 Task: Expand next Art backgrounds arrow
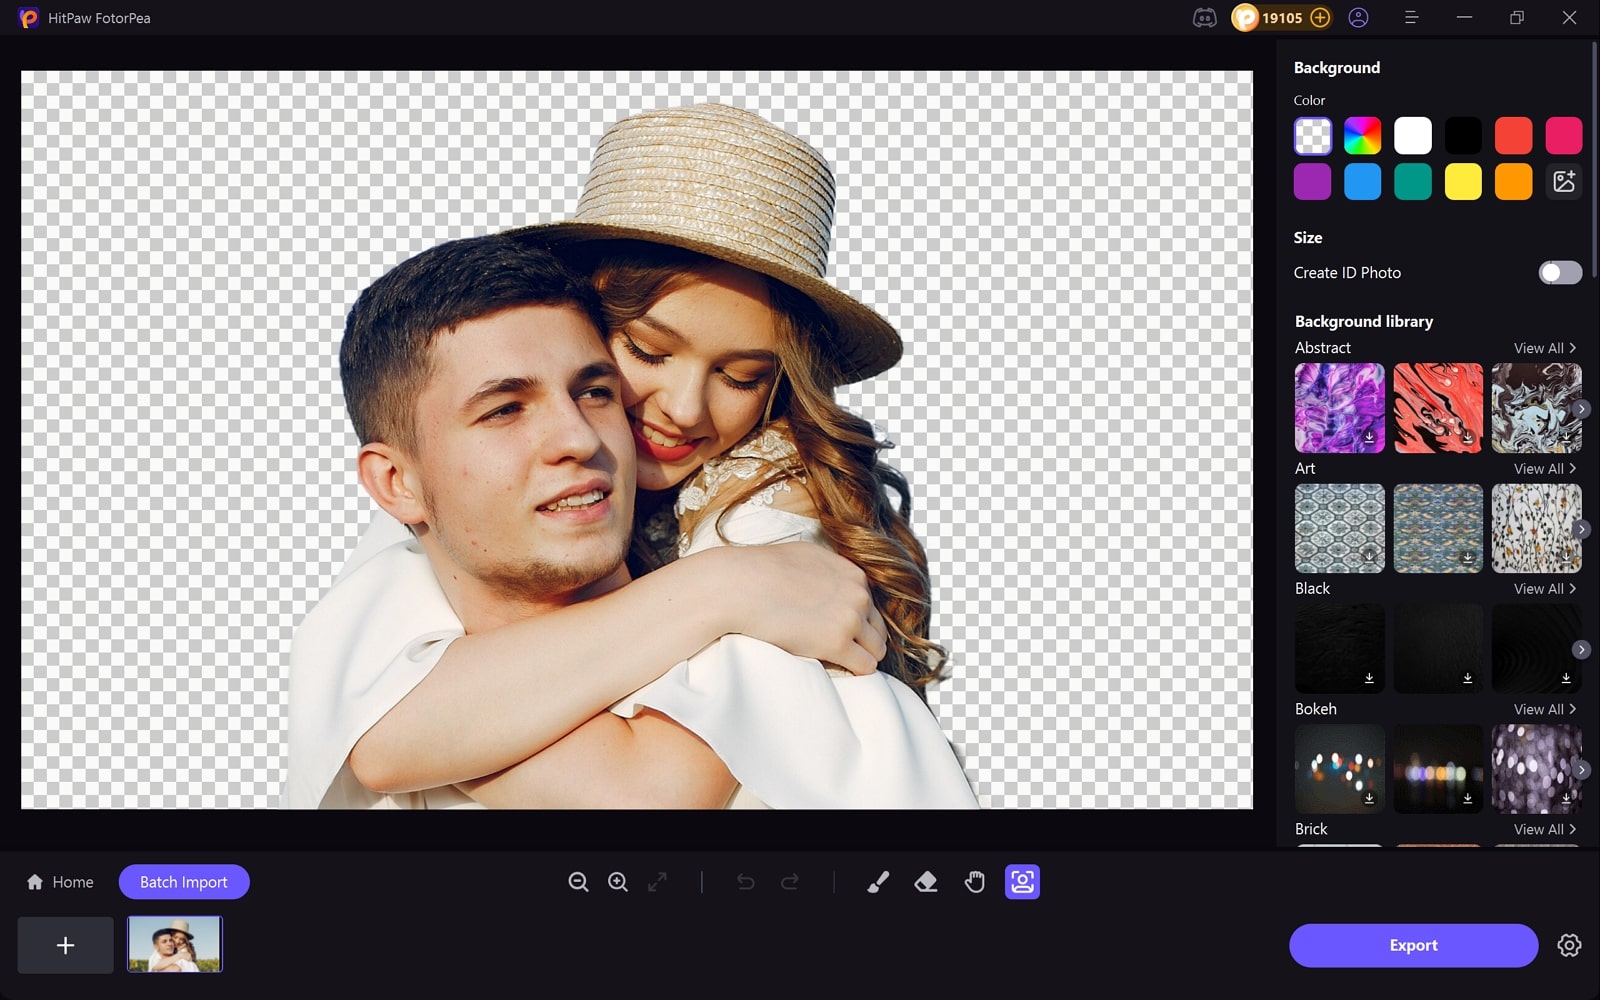pos(1581,529)
